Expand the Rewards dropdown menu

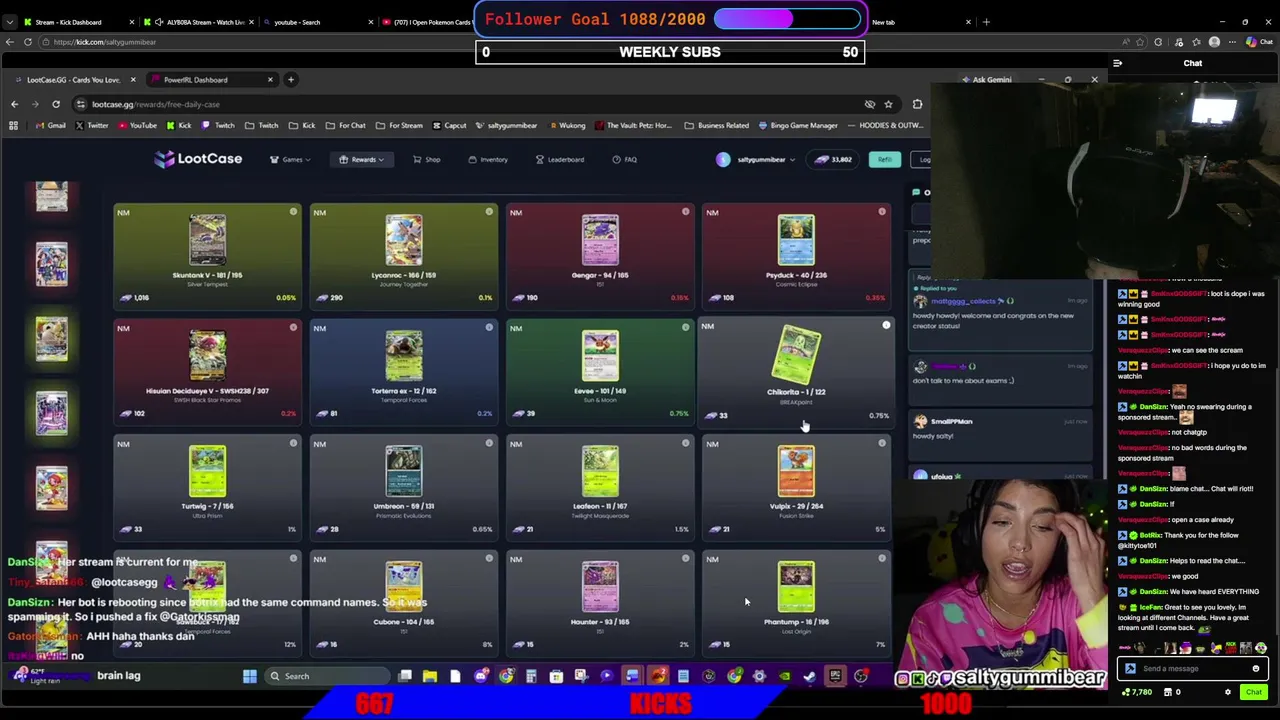[x=362, y=159]
